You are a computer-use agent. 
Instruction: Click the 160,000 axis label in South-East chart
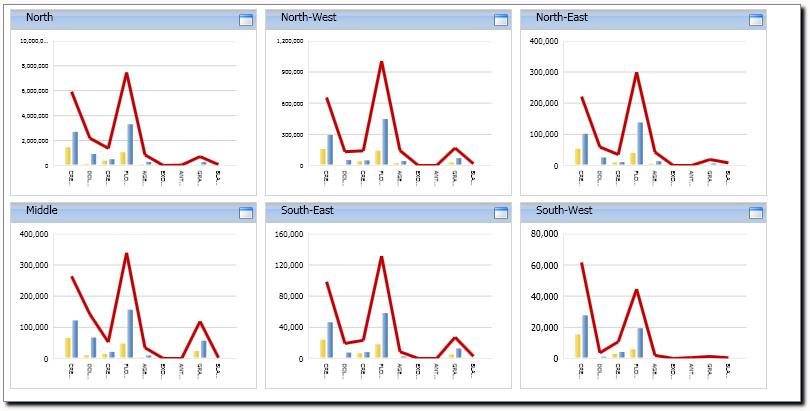pos(289,234)
